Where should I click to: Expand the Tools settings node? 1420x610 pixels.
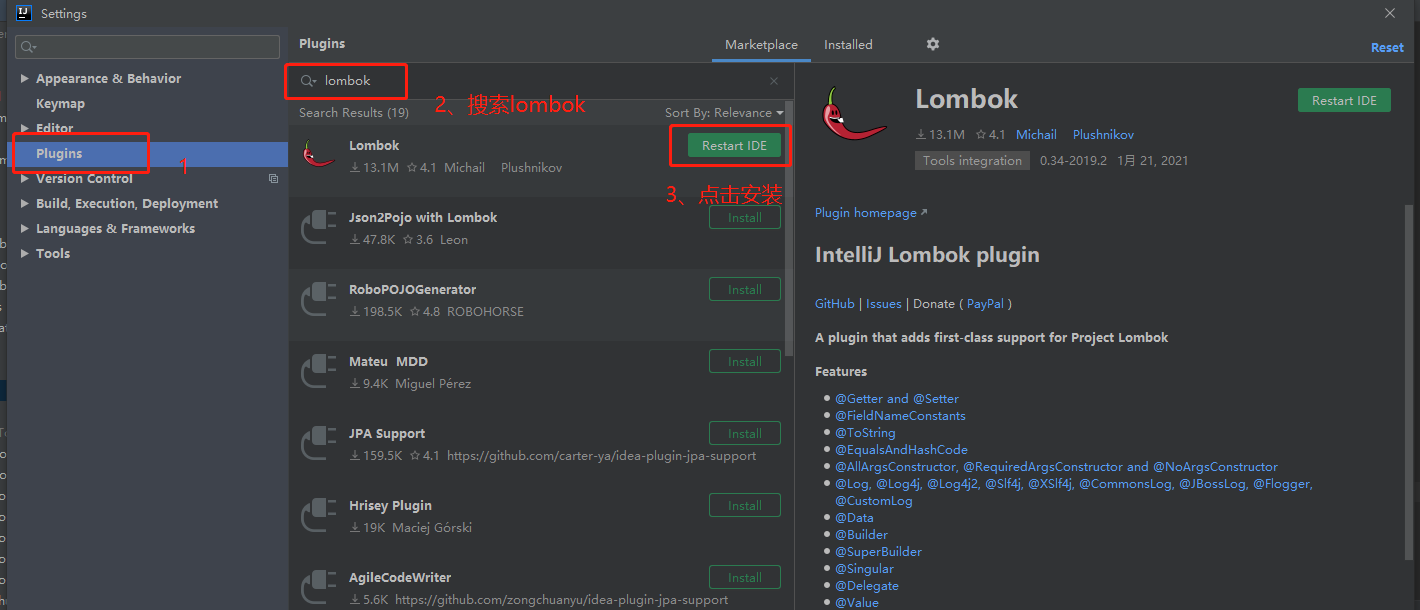pyautogui.click(x=26, y=253)
